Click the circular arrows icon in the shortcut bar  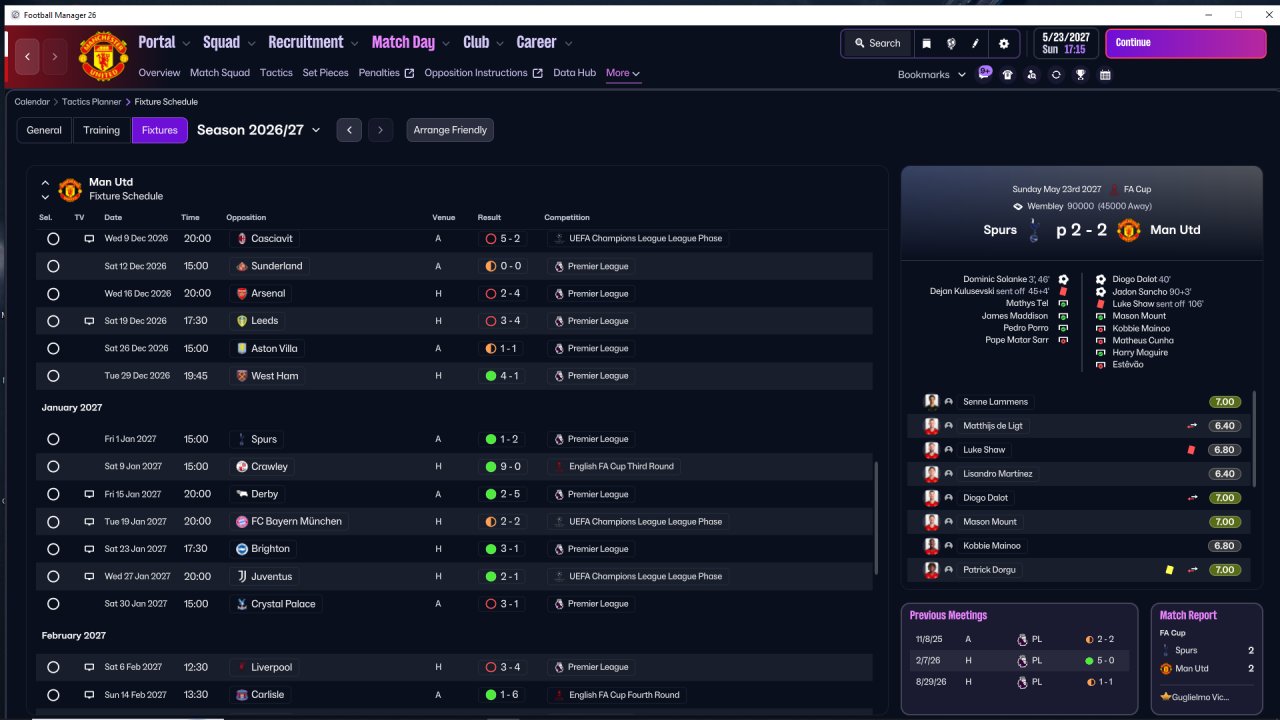coord(1056,75)
